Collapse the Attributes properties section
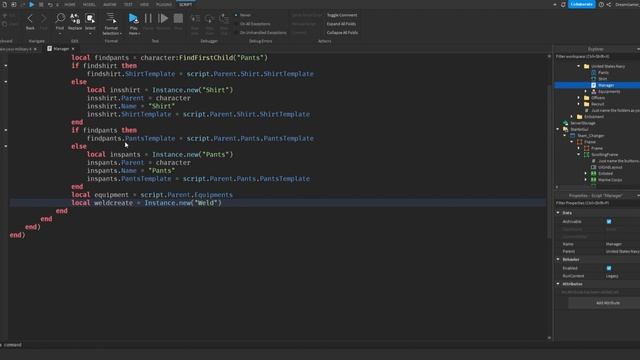640x360 pixels. [558, 284]
